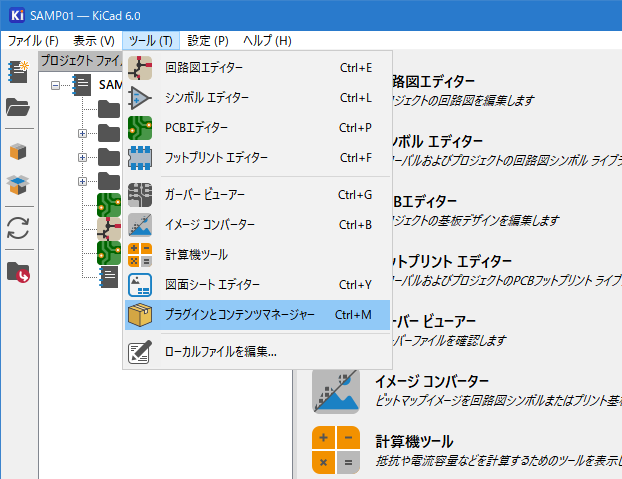Click the SAMP01 project root notebook icon
Viewport: 622px width, 479px height.
[82, 85]
